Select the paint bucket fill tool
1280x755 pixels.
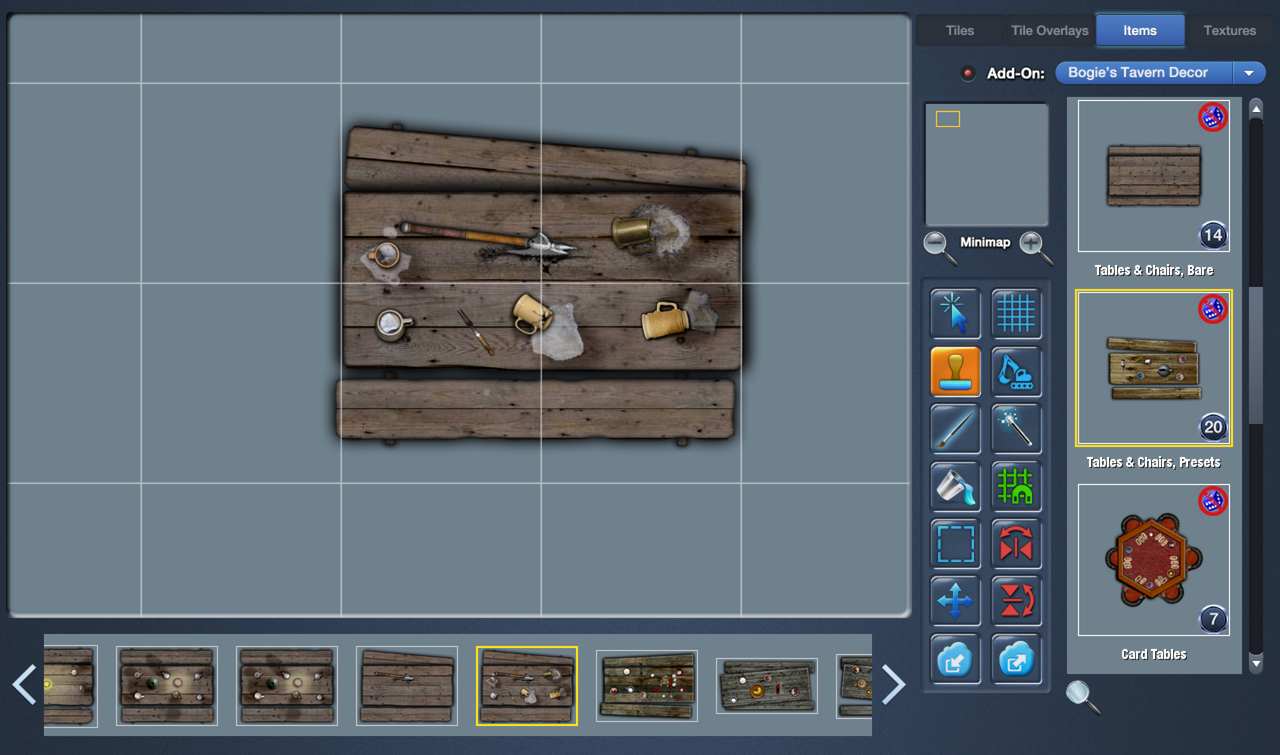click(x=955, y=487)
